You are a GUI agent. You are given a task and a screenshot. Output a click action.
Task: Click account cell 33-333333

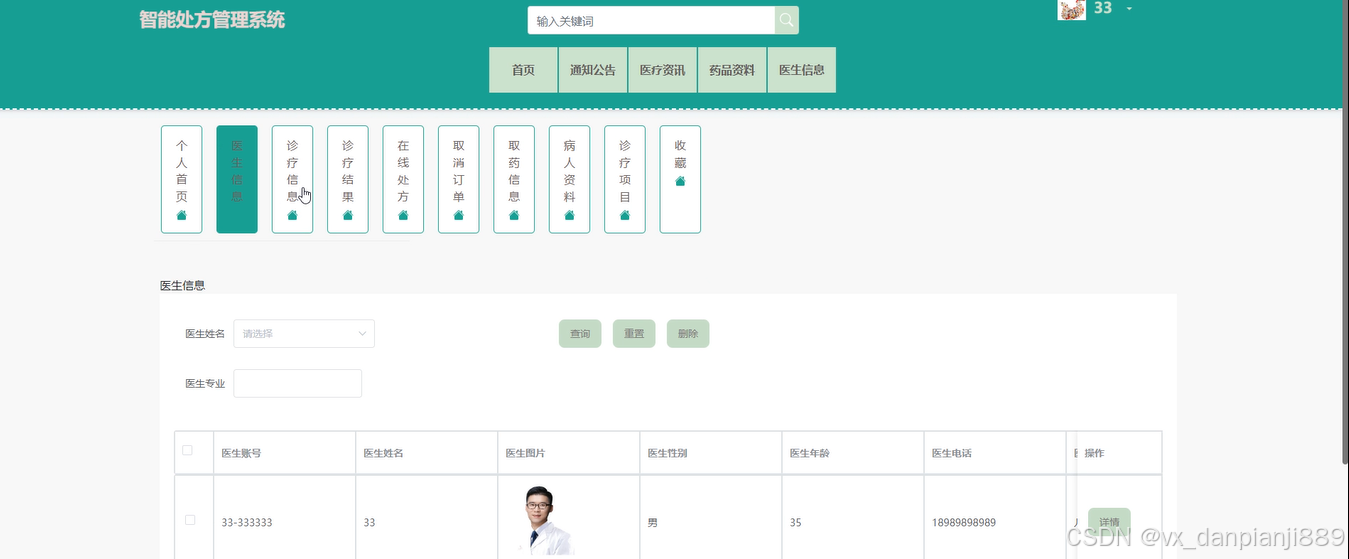(x=247, y=523)
